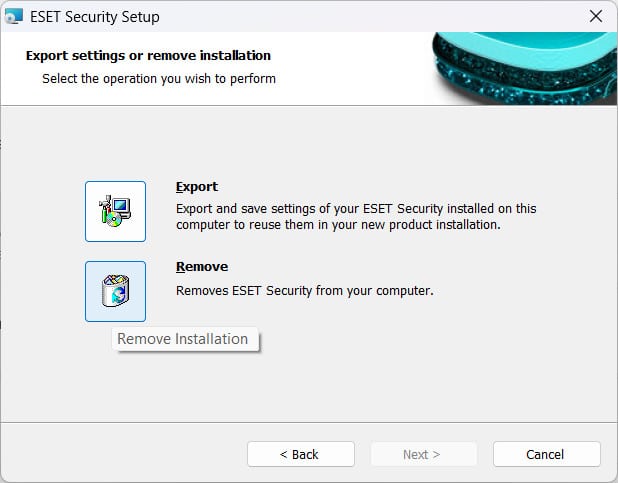The width and height of the screenshot is (618, 483).
Task: Click the ESET Security Setup title text
Action: pos(95,17)
